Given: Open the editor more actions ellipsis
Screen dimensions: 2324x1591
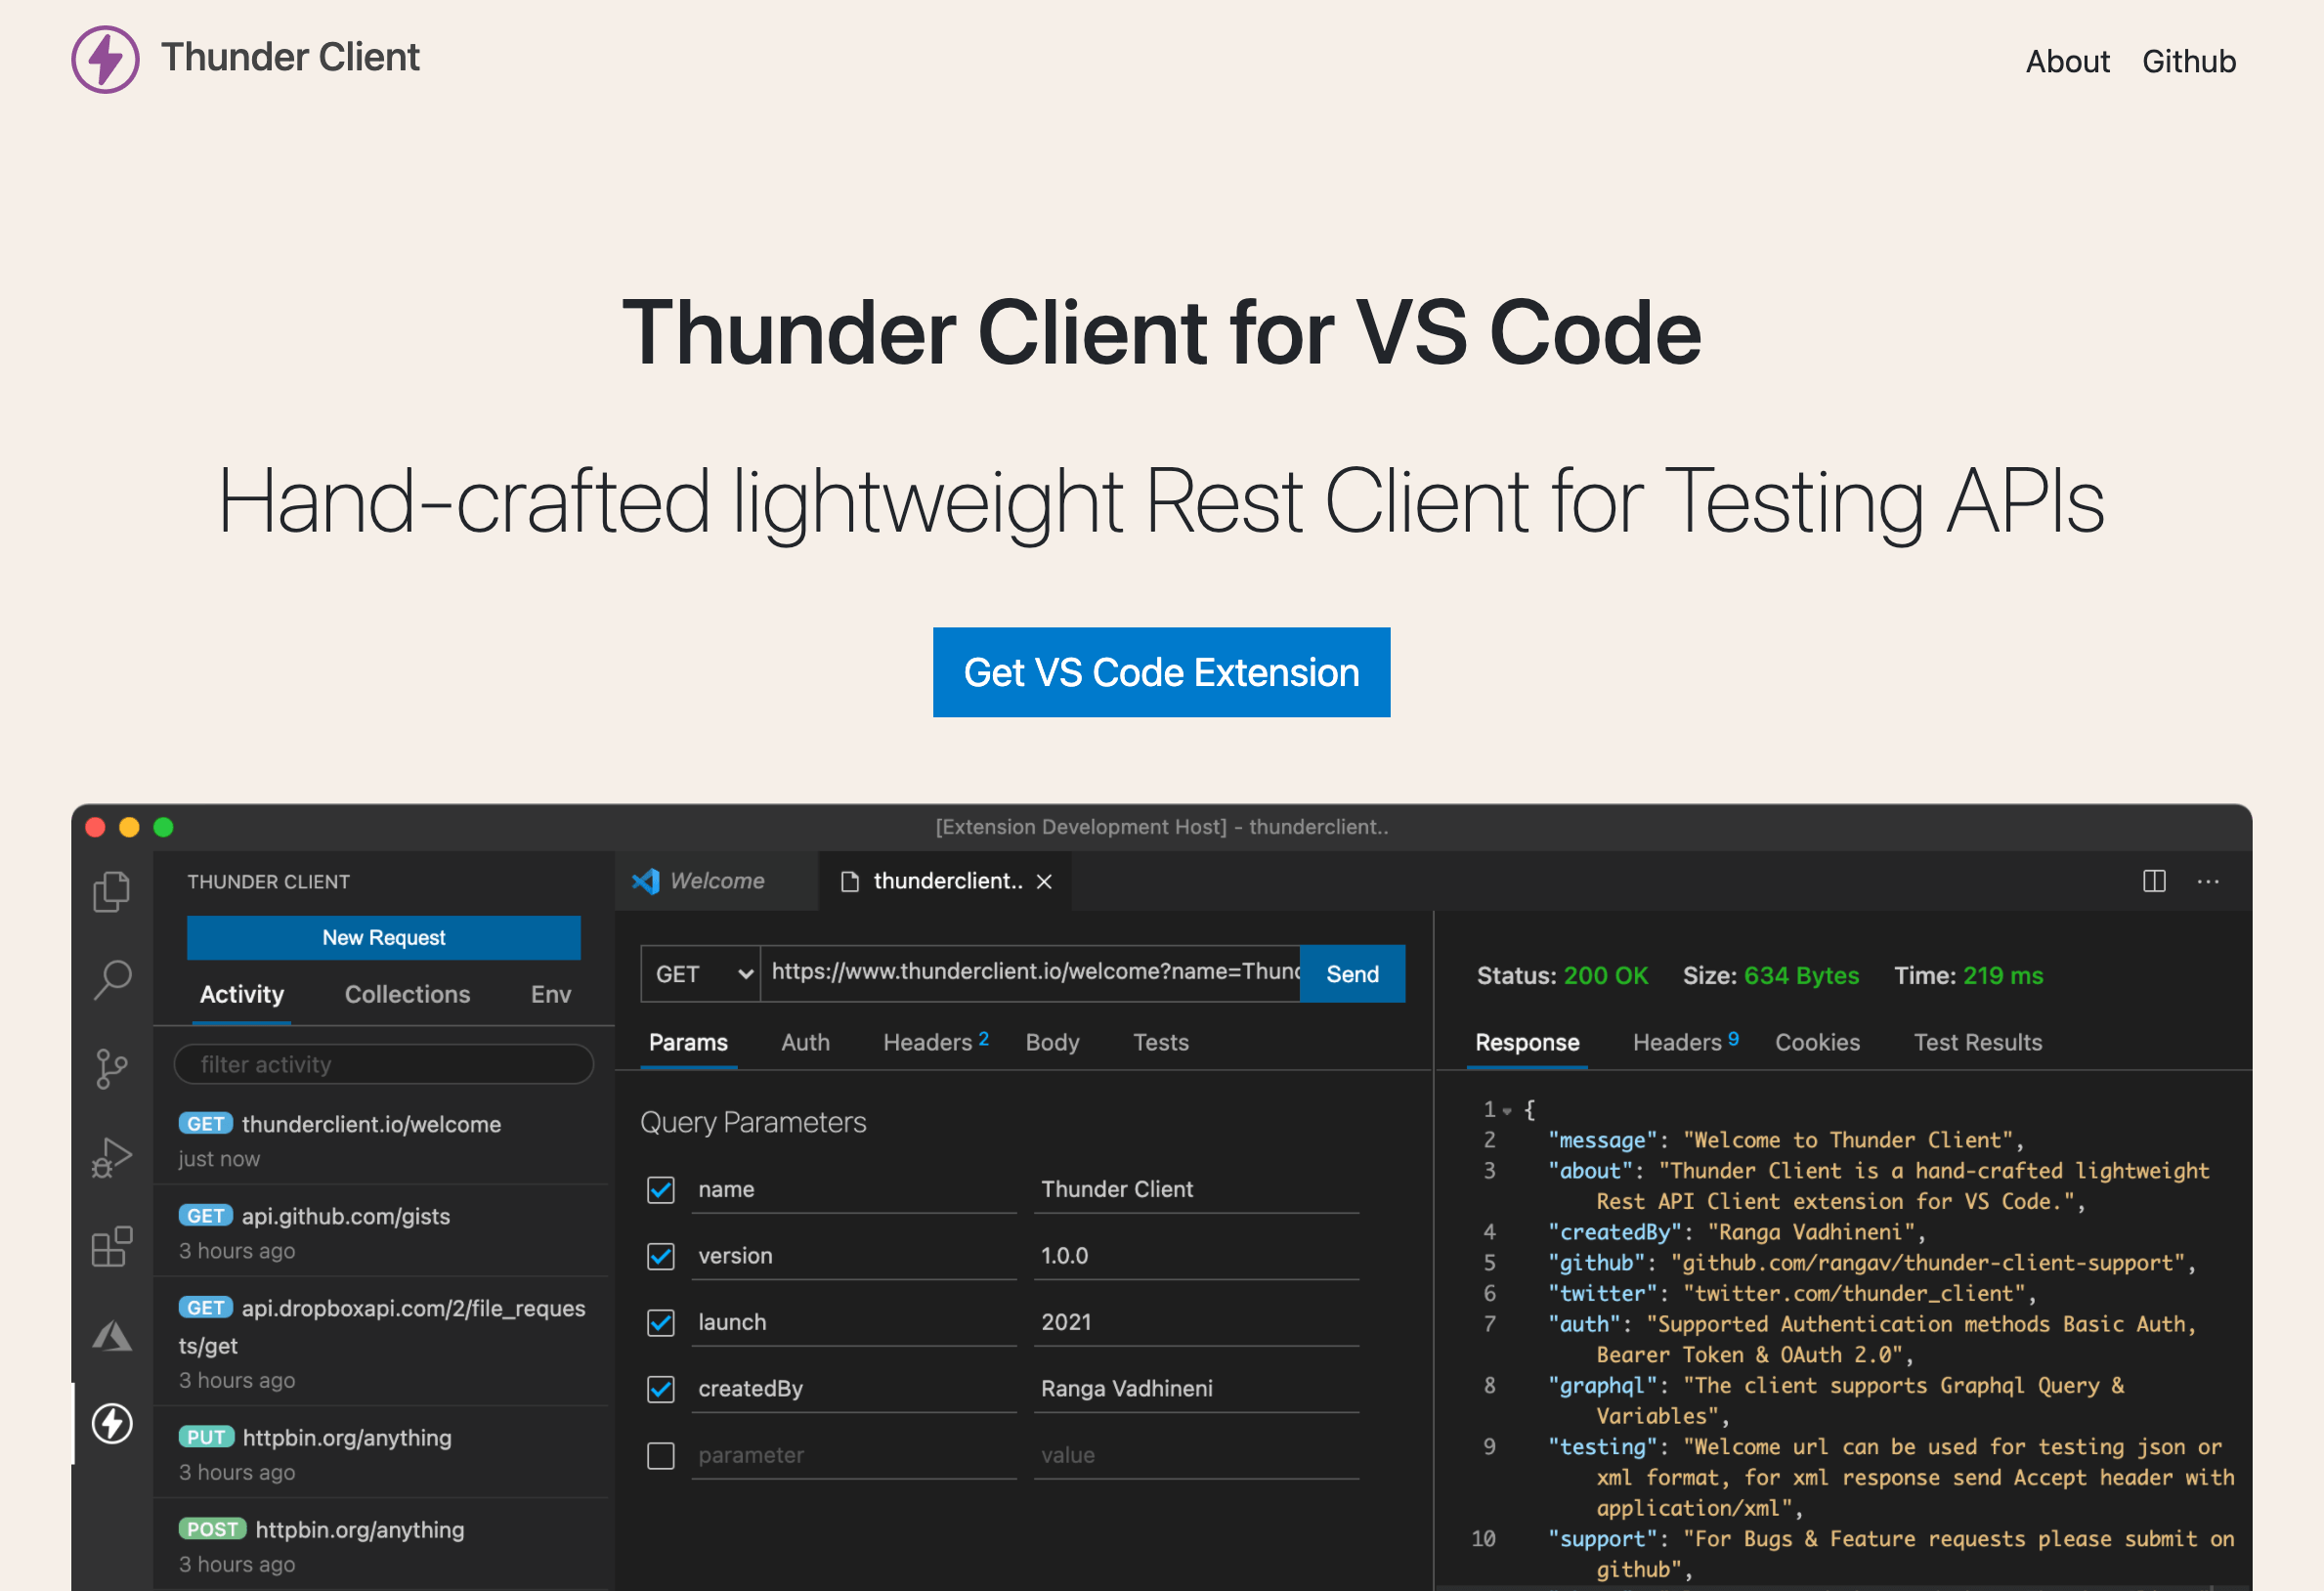Looking at the screenshot, I should tap(2208, 881).
